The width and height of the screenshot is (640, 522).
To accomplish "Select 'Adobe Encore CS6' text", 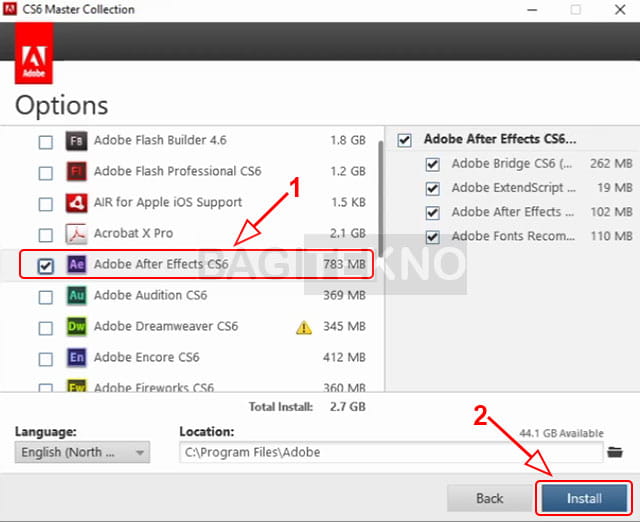I will 147,357.
